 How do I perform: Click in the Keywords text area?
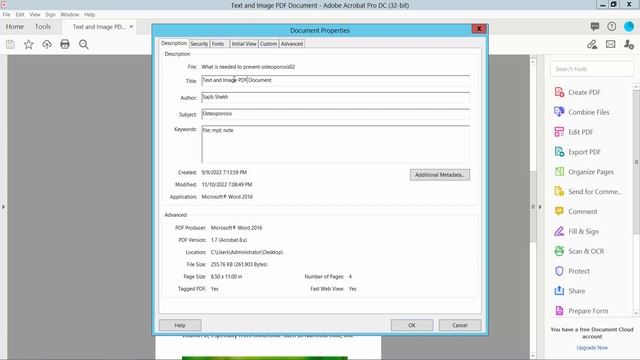[x=336, y=144]
